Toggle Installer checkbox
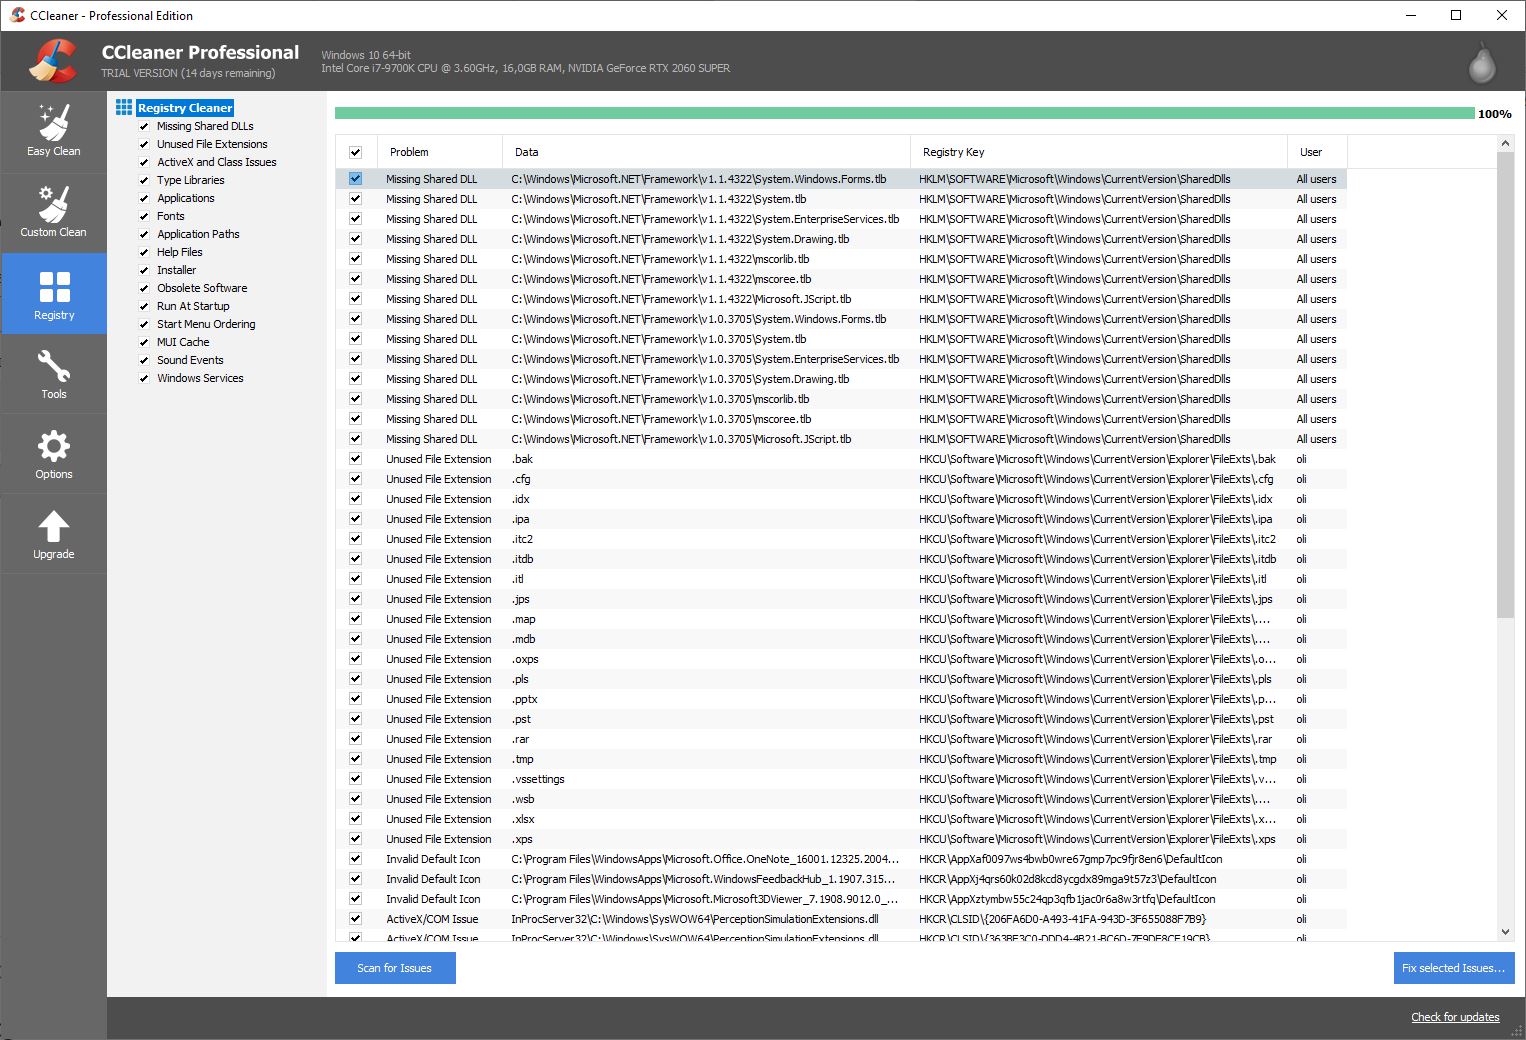1526x1040 pixels. tap(144, 270)
